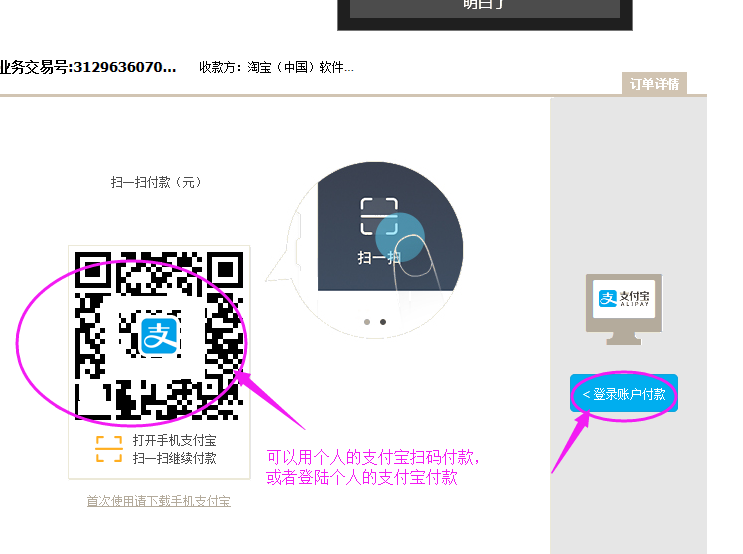Click the 扫一扫 label in phone illustration
The height and width of the screenshot is (554, 743).
click(x=379, y=257)
